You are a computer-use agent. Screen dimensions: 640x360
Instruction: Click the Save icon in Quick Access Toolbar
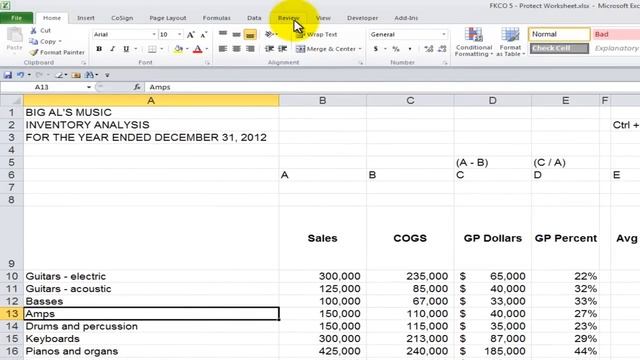7,75
